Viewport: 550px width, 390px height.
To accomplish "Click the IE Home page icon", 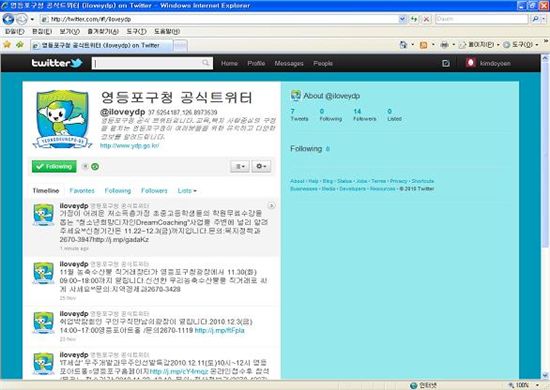I will (403, 45).
